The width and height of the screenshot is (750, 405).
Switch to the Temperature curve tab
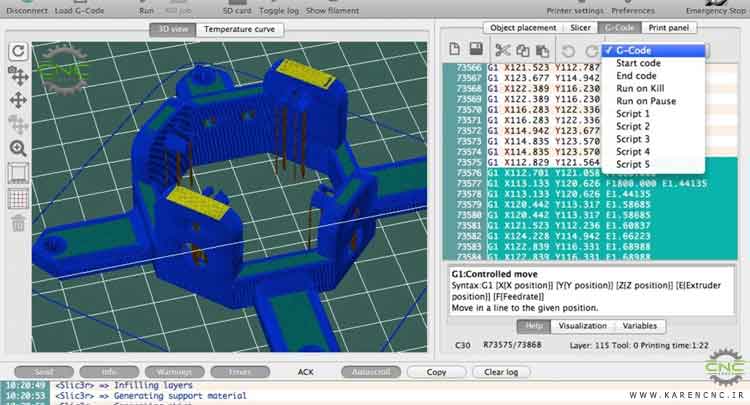pyautogui.click(x=240, y=29)
